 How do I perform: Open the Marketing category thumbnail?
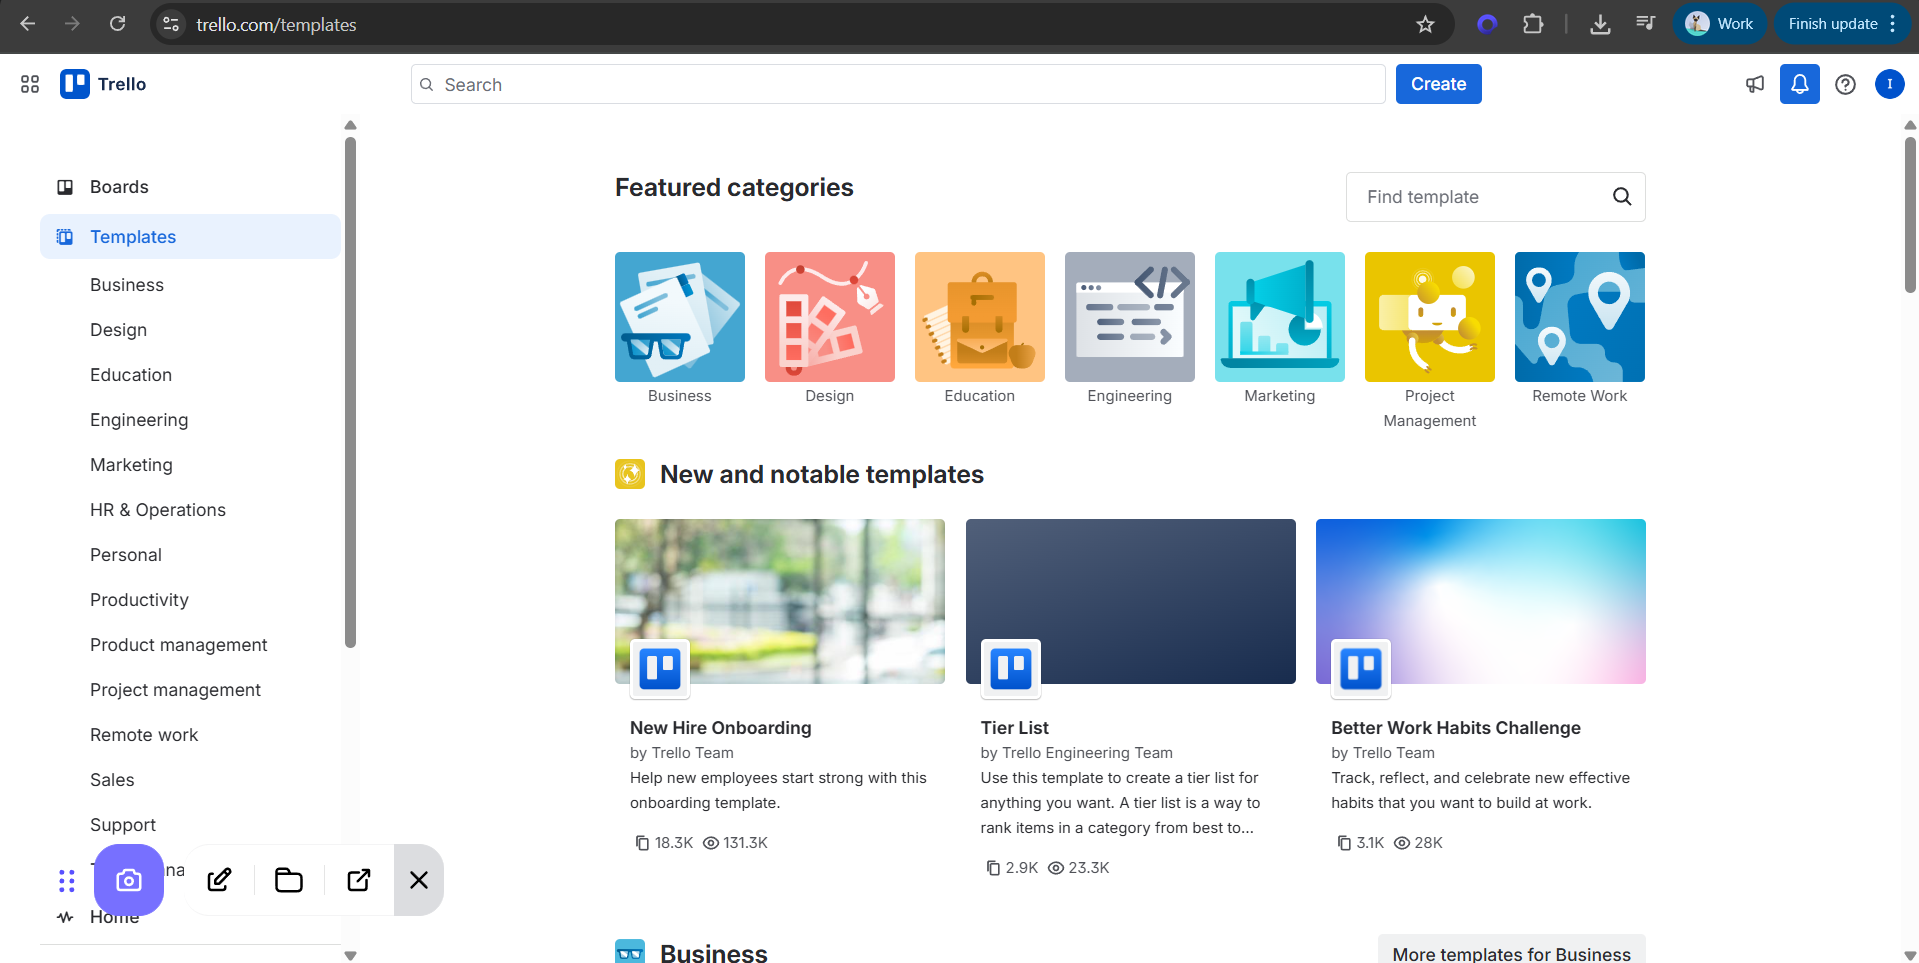[x=1280, y=317]
